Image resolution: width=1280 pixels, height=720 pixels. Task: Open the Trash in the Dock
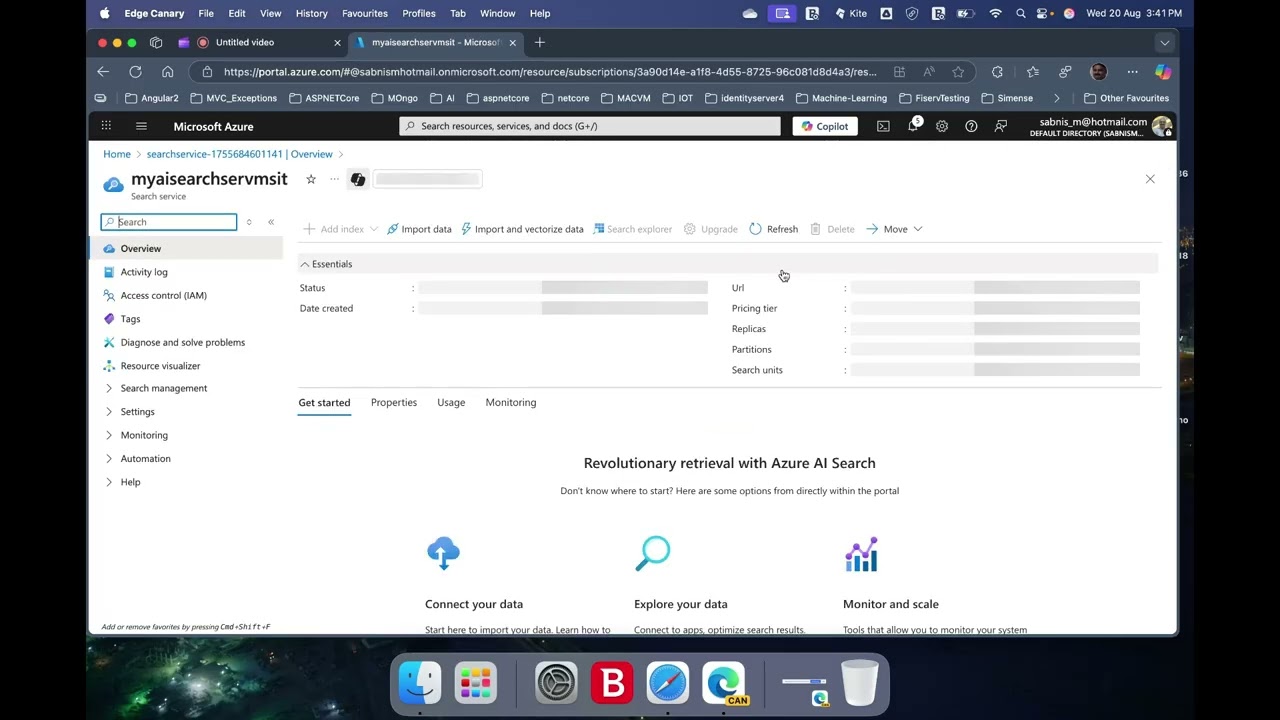click(x=860, y=683)
